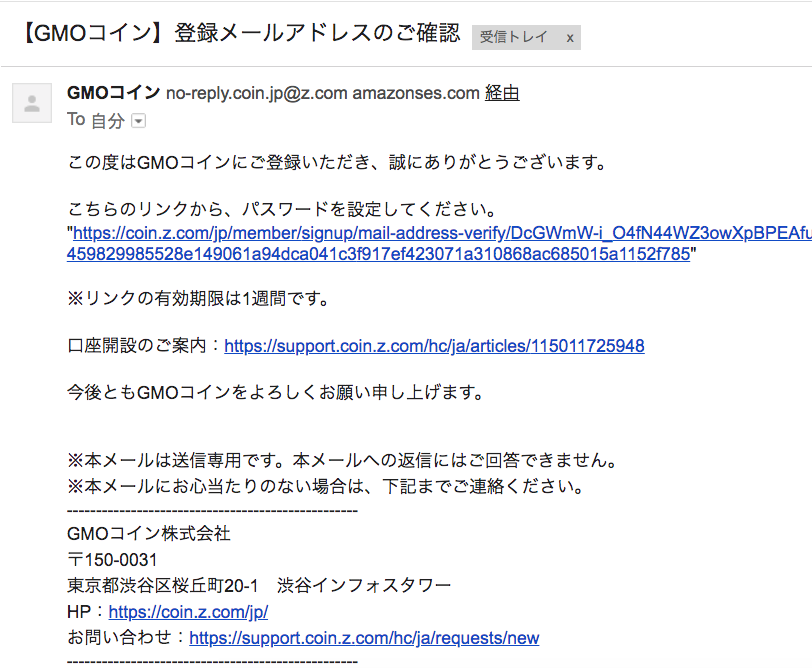Screen dimensions: 812x668
Task: Click the sender name GMOコイン
Action: tap(113, 93)
